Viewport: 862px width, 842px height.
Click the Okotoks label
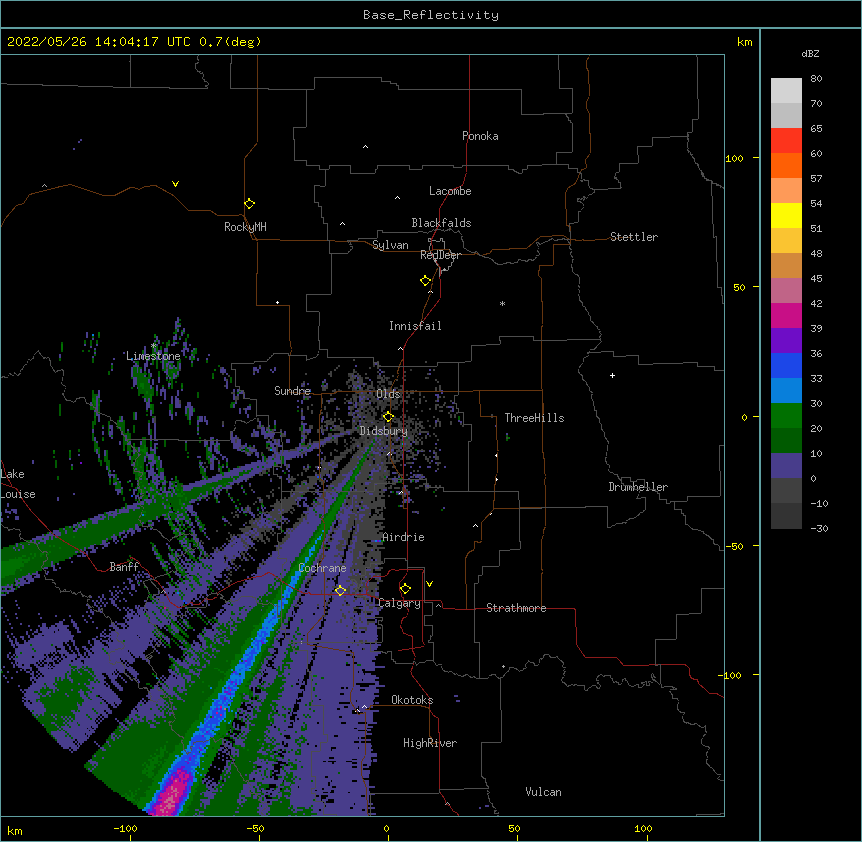pyautogui.click(x=412, y=700)
